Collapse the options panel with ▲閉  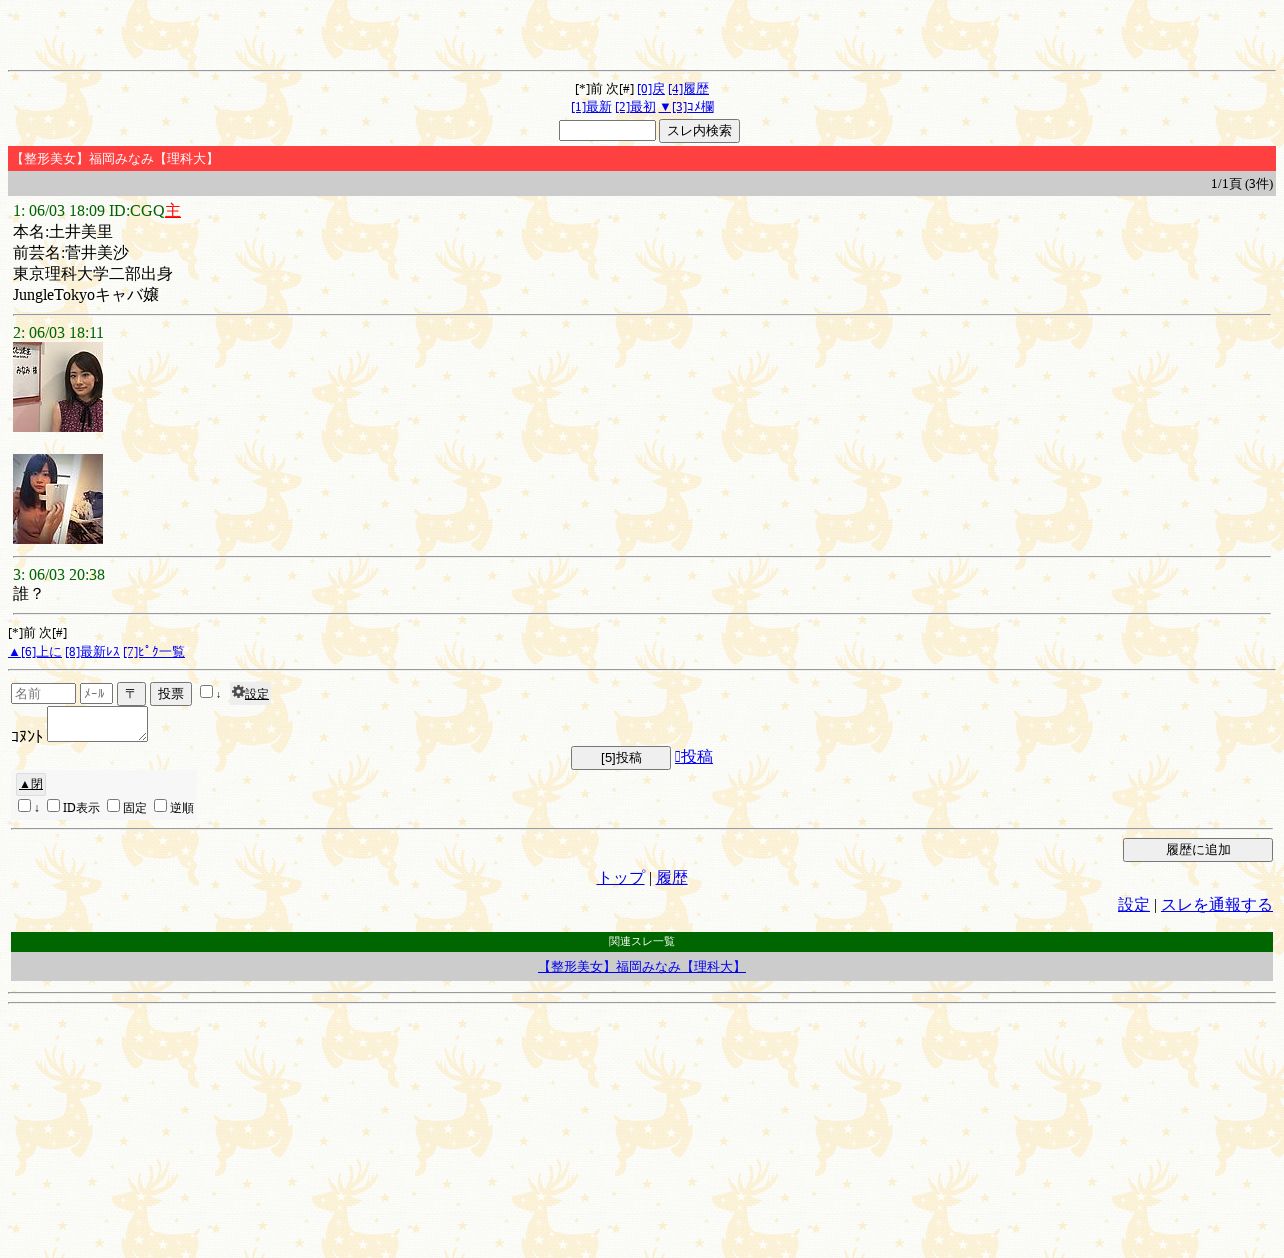[31, 784]
